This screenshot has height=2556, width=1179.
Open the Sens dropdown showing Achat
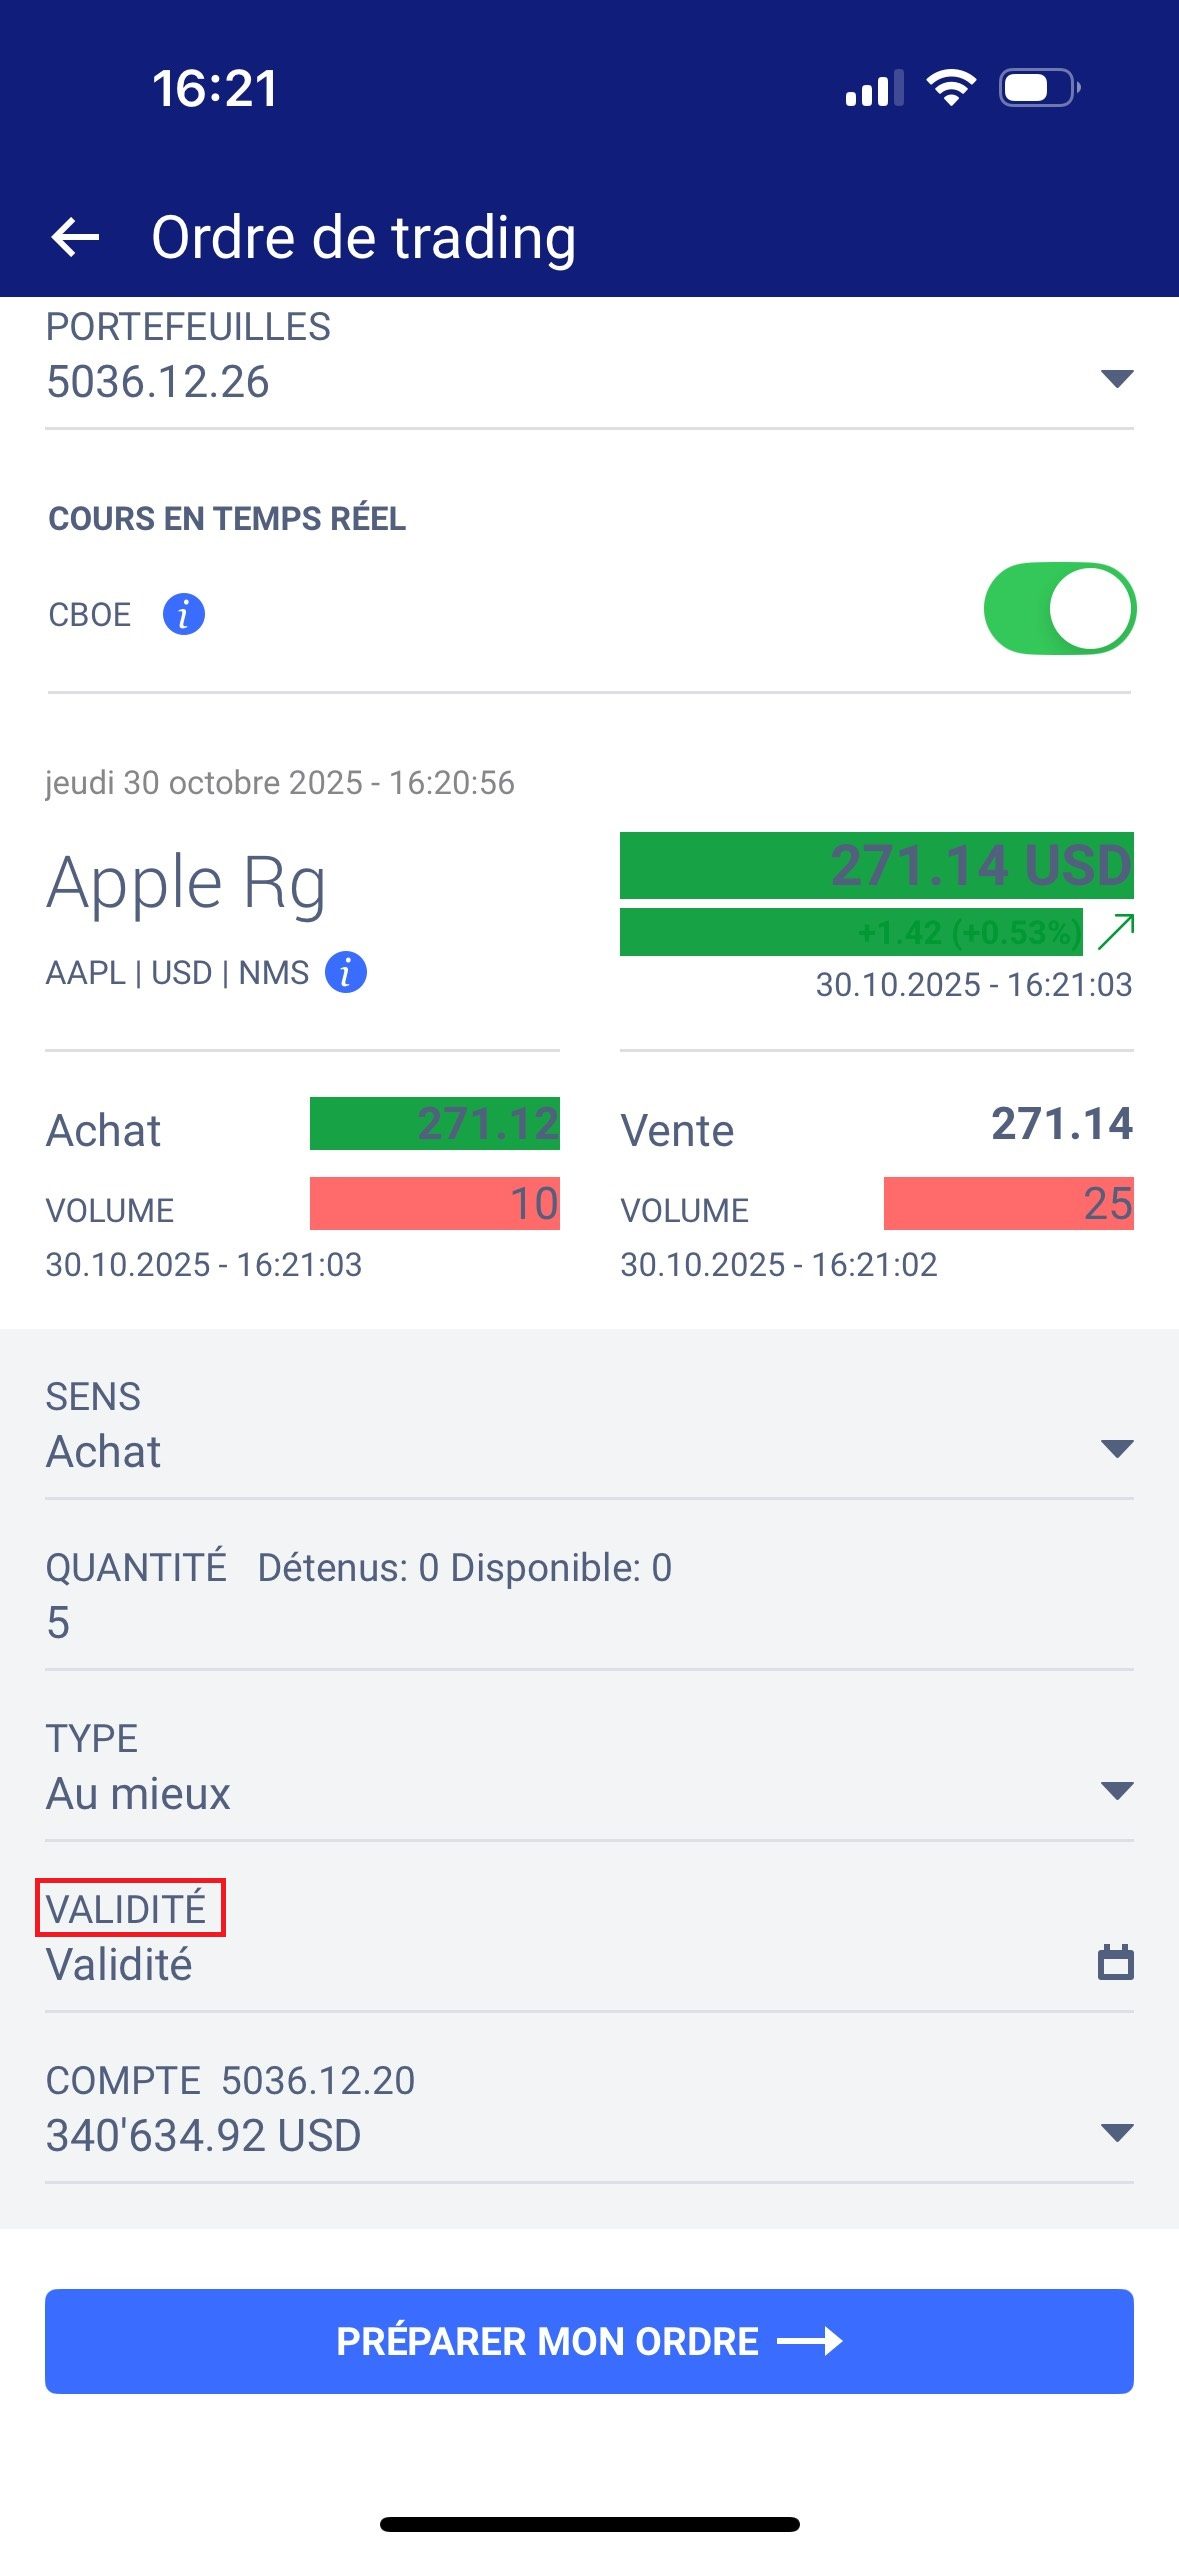click(x=1116, y=1449)
